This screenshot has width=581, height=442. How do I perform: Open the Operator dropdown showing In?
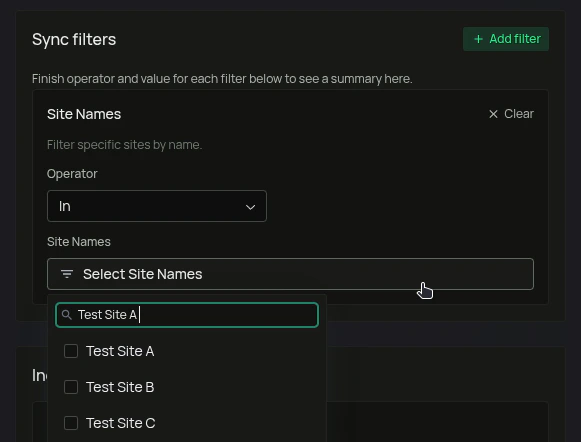point(157,206)
